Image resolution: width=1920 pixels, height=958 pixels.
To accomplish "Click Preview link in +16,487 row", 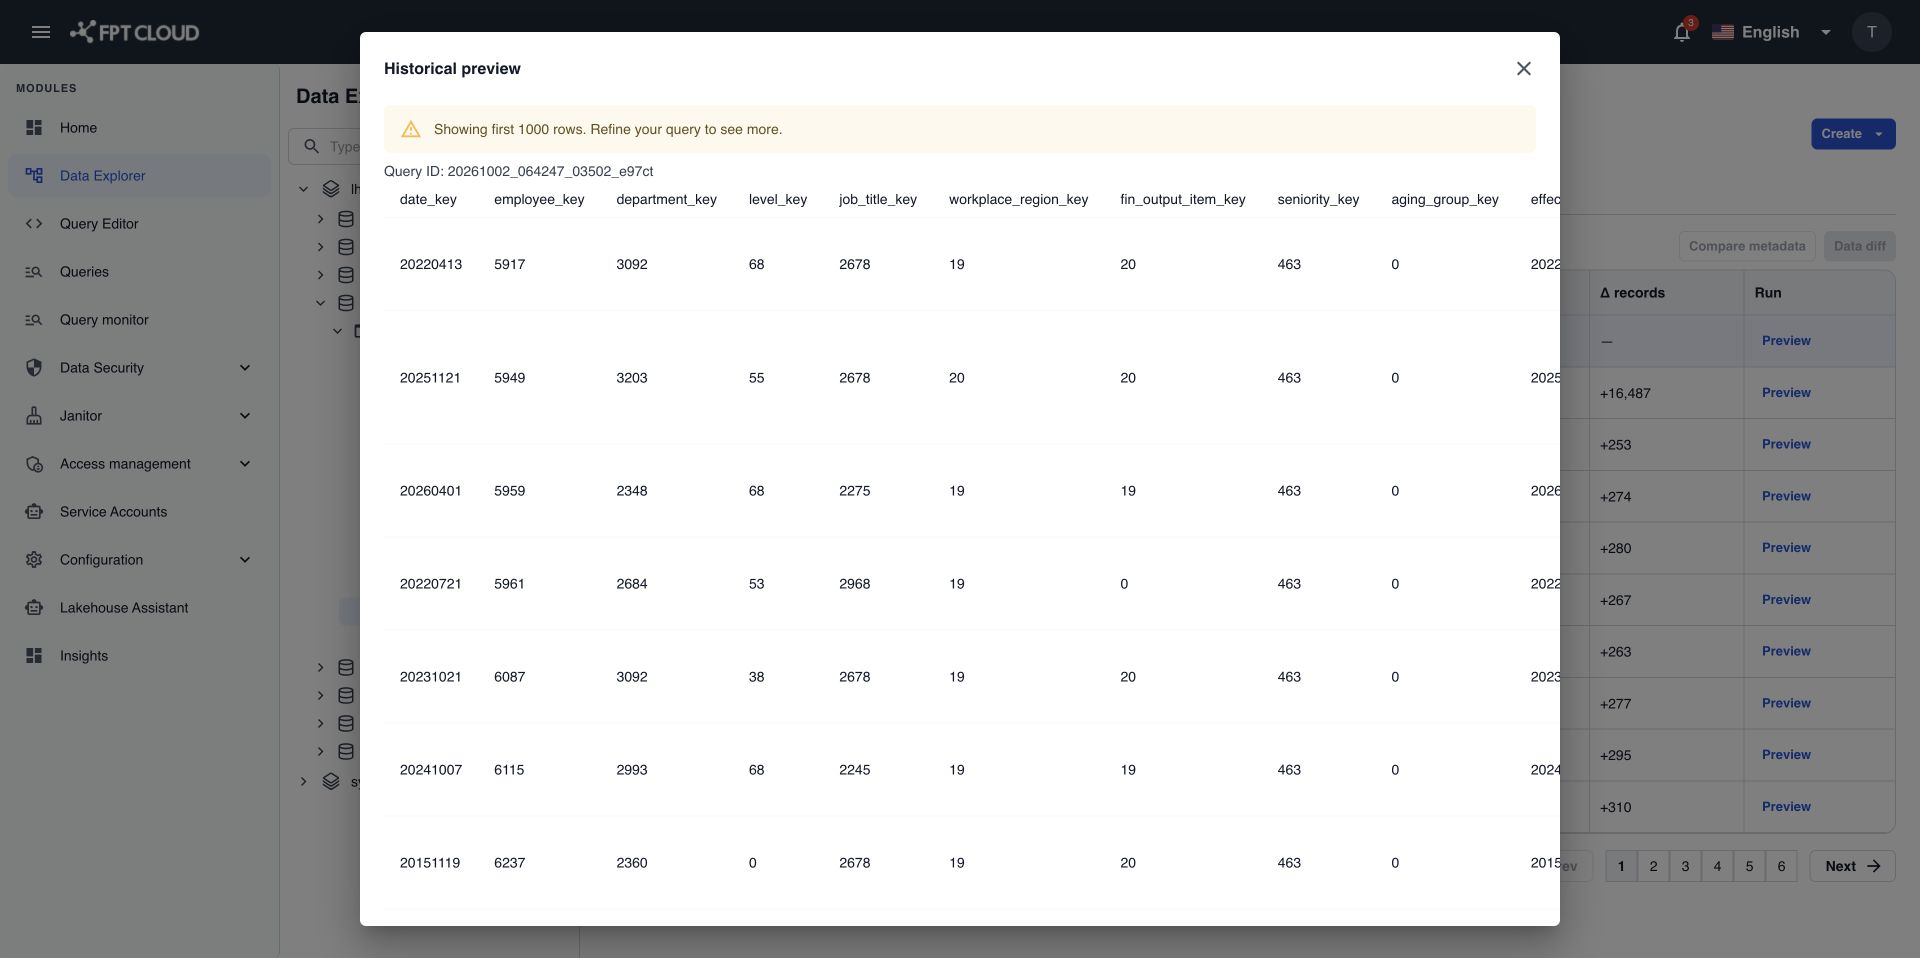I will [x=1786, y=393].
